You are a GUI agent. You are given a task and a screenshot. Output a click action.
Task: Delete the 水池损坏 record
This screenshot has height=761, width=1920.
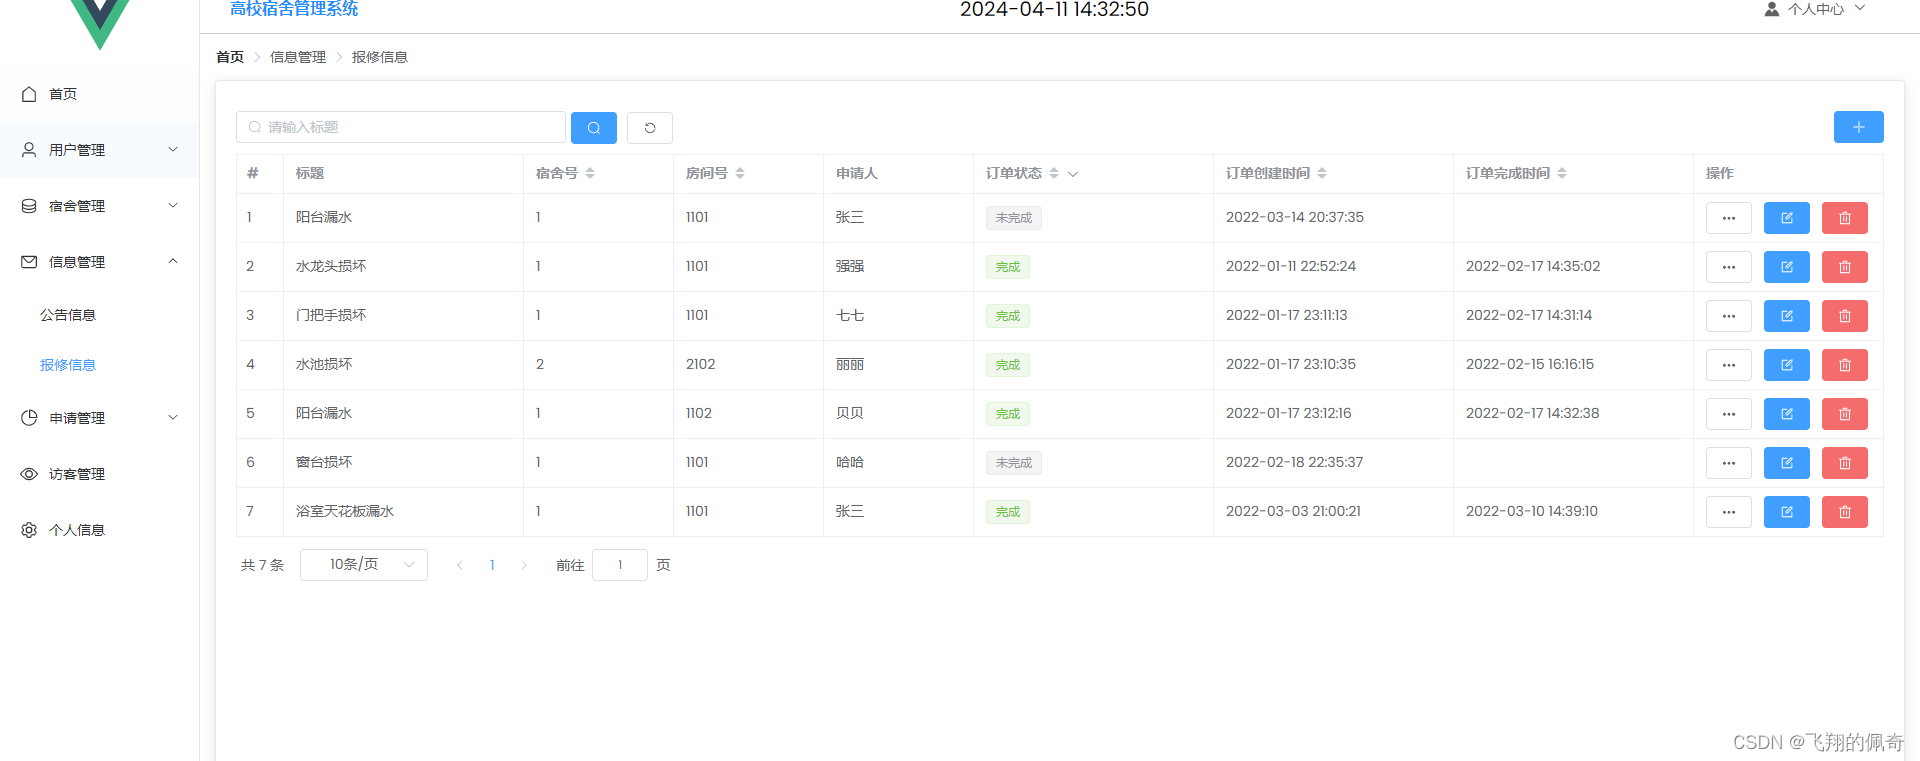click(x=1844, y=365)
